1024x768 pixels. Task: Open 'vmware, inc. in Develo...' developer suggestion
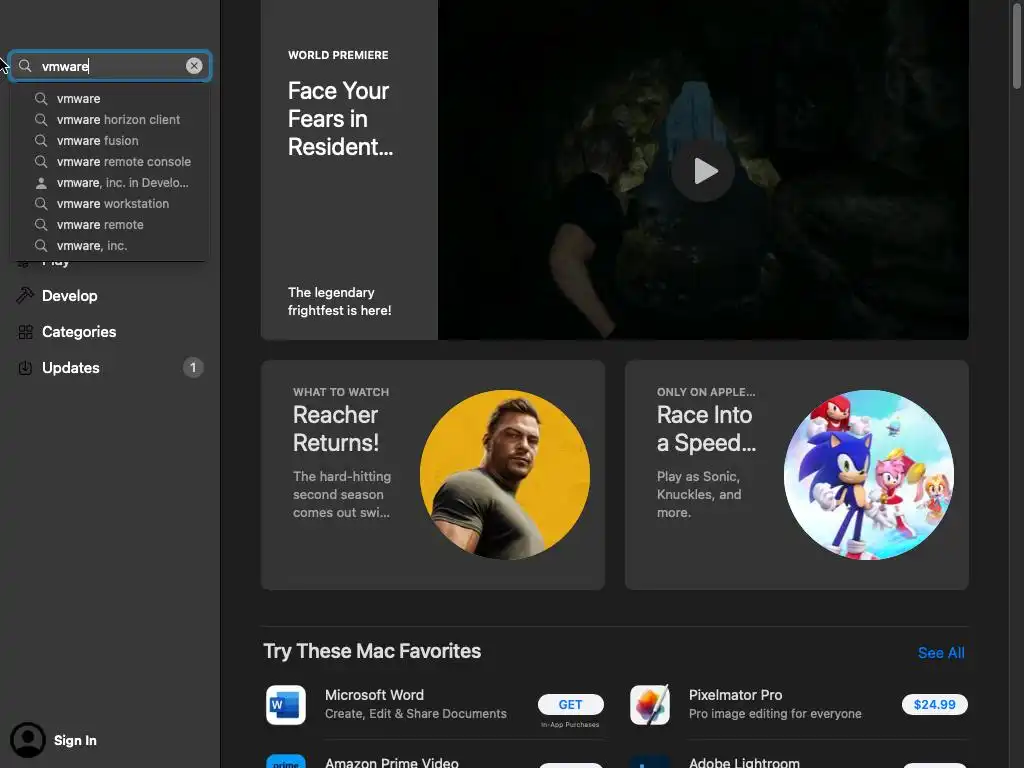pyautogui.click(x=110, y=183)
